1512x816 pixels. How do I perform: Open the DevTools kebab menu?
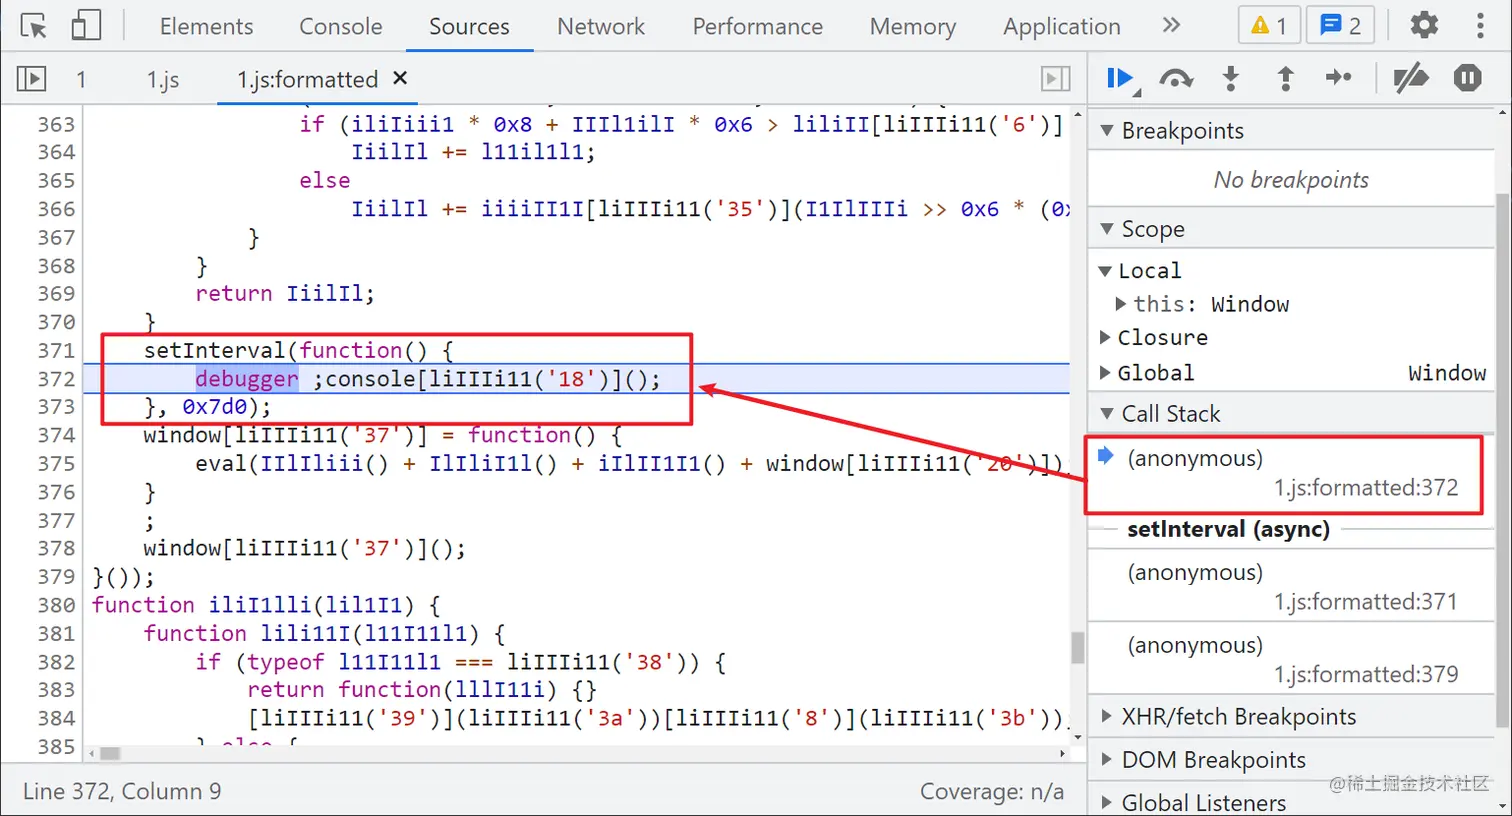(x=1480, y=26)
